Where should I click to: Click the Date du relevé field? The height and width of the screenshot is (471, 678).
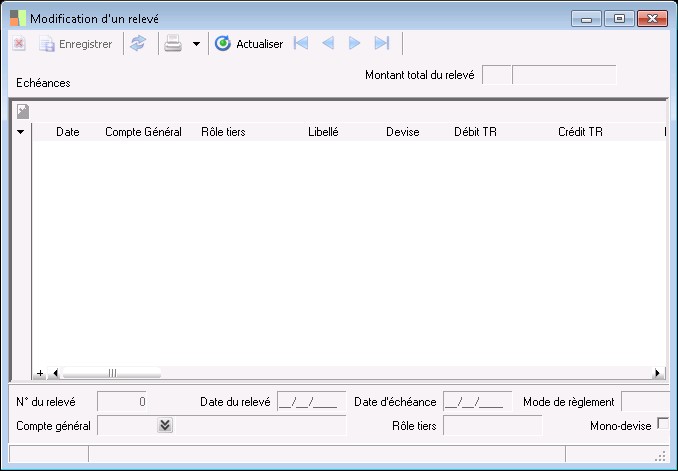point(311,402)
